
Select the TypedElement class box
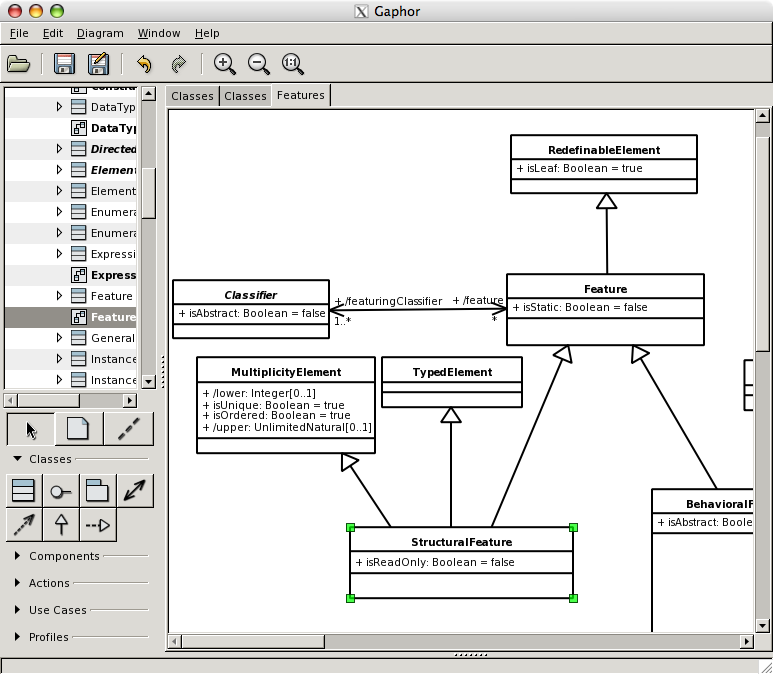pyautogui.click(x=452, y=382)
